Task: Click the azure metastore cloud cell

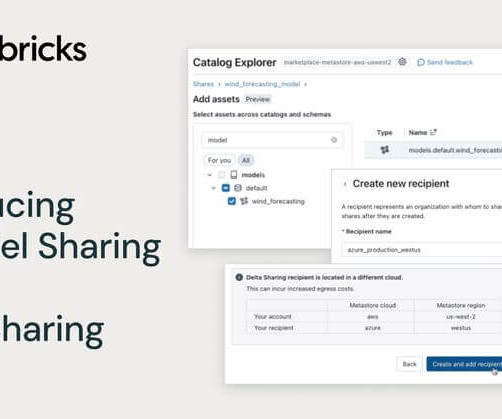Action: click(372, 328)
